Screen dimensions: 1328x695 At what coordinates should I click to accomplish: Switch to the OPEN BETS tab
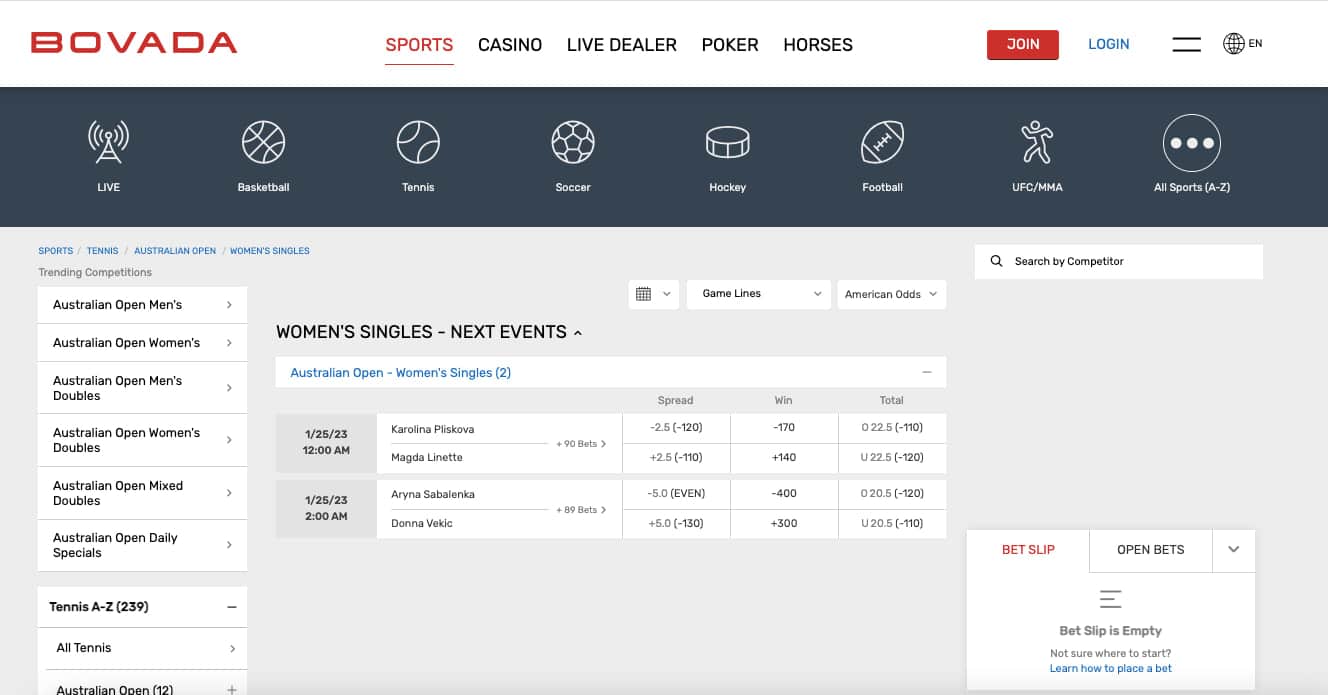point(1151,550)
